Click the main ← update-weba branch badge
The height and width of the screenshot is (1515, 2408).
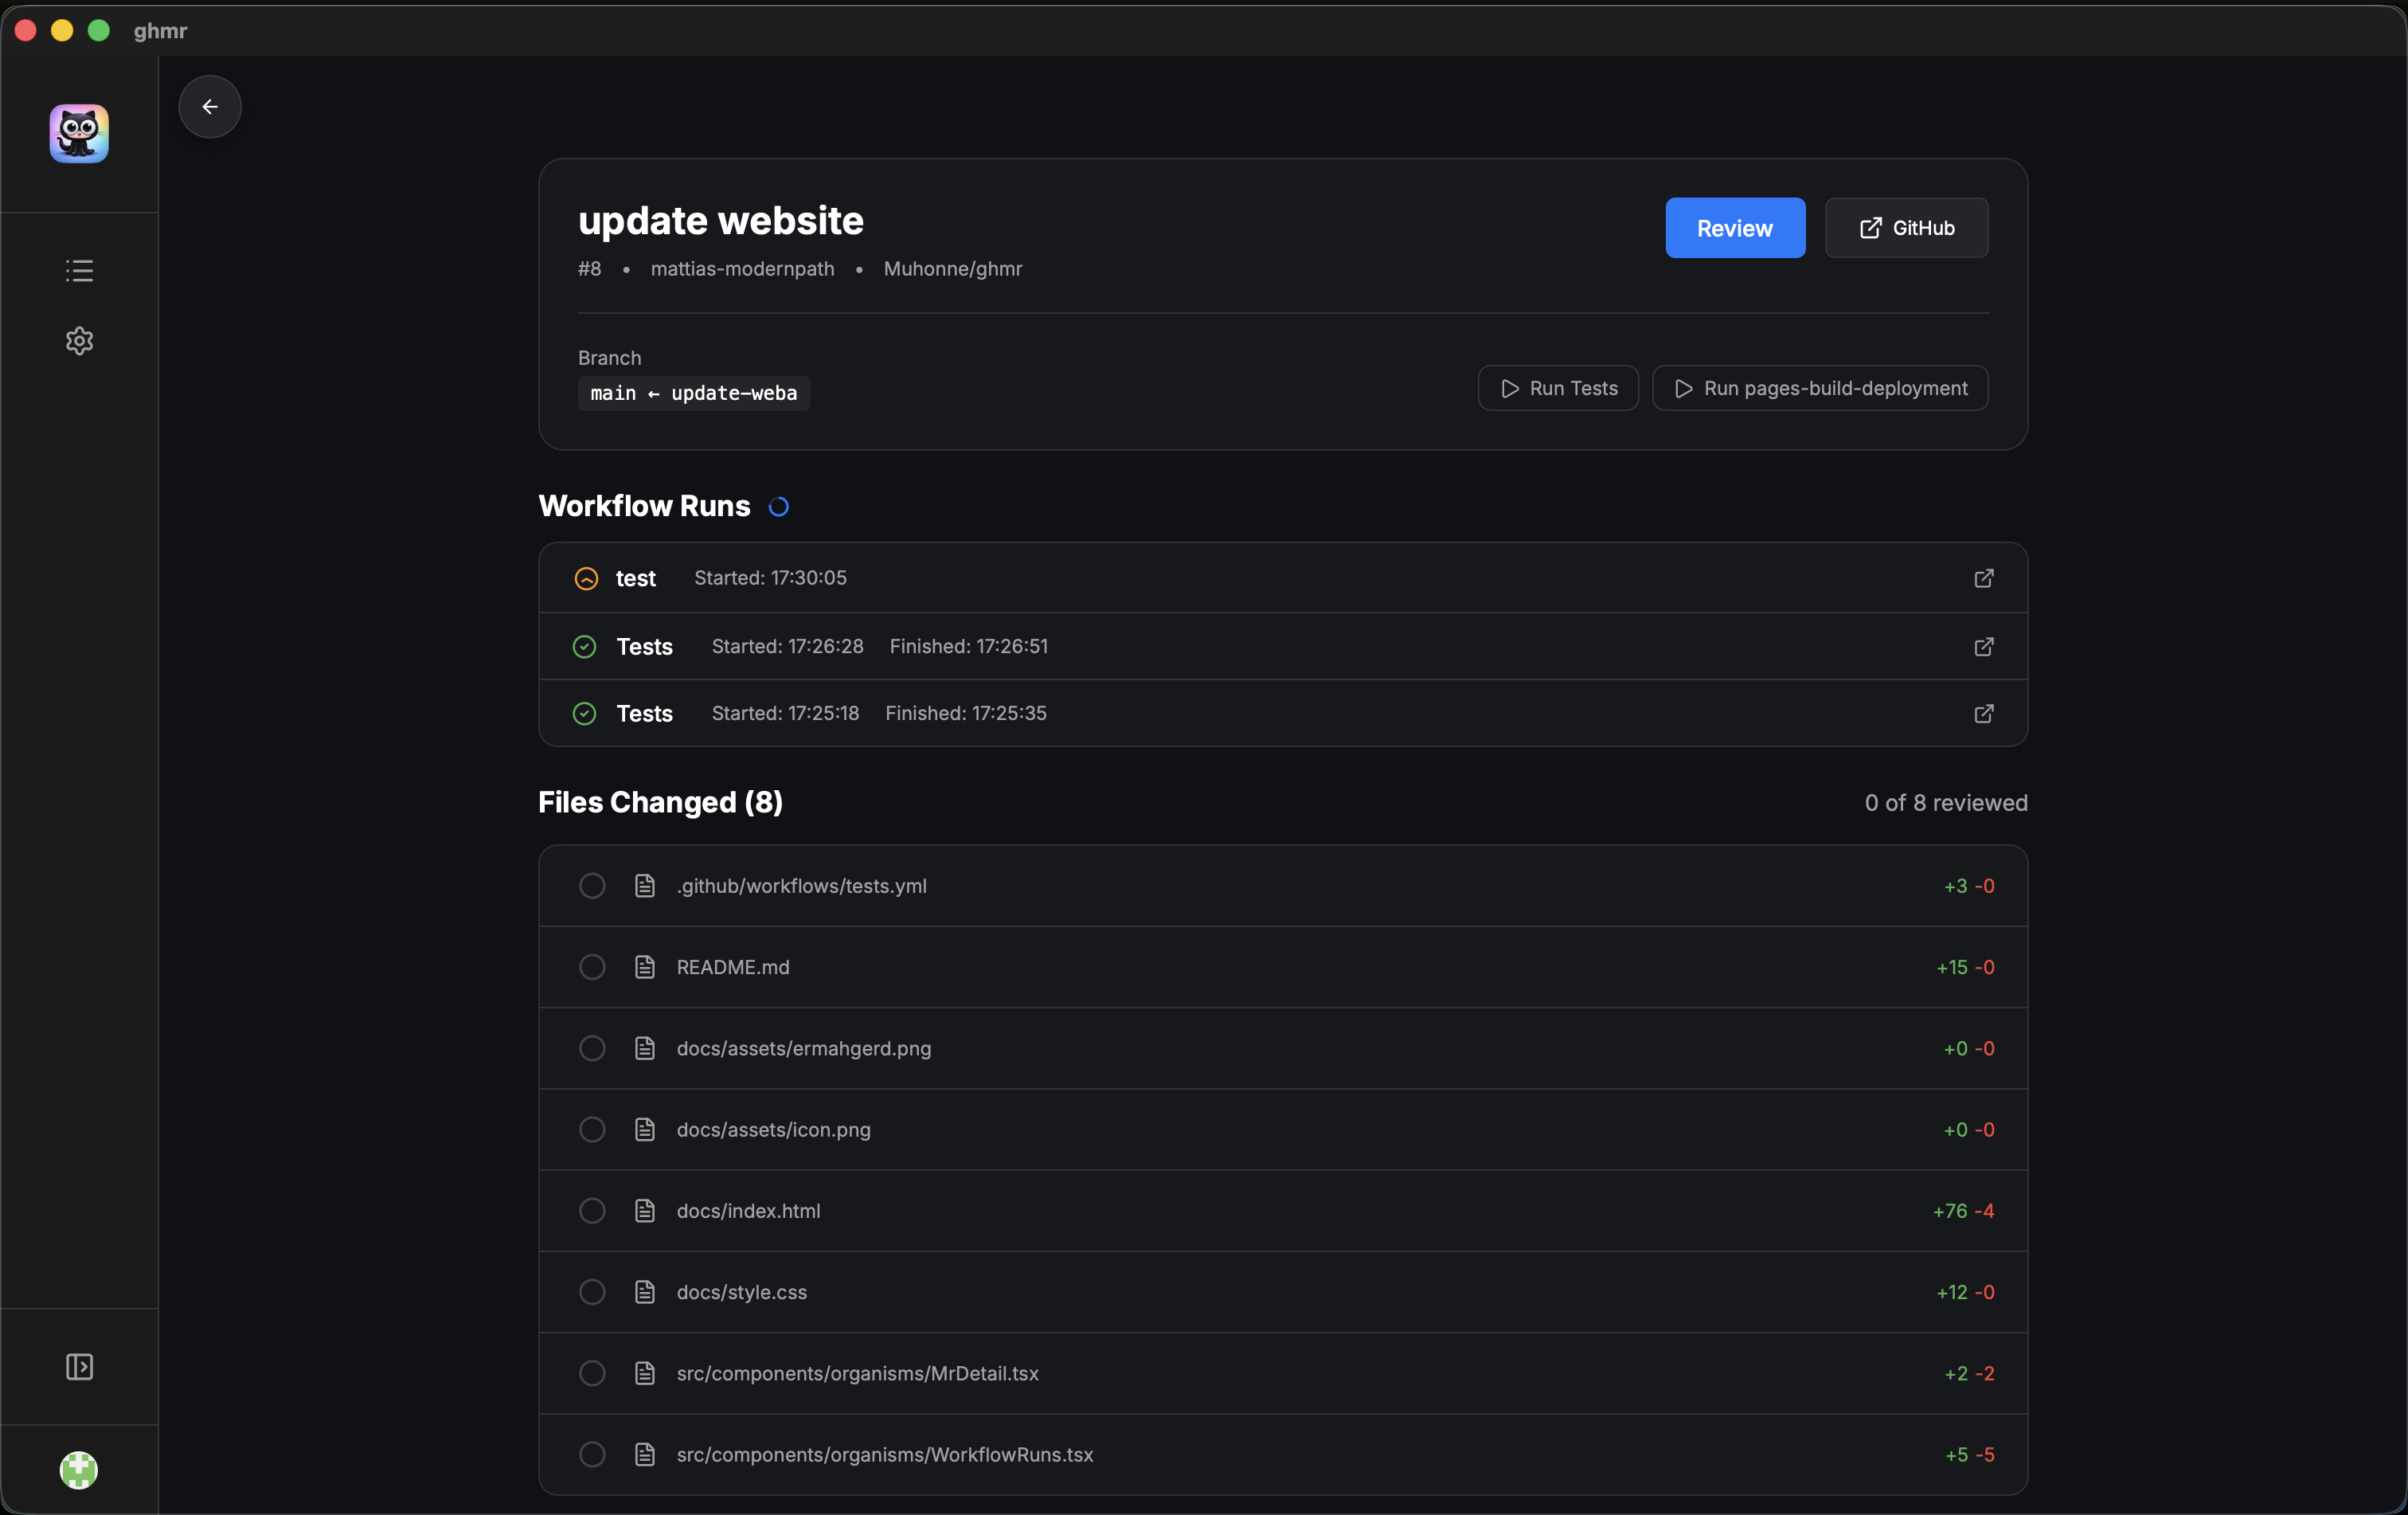point(693,393)
